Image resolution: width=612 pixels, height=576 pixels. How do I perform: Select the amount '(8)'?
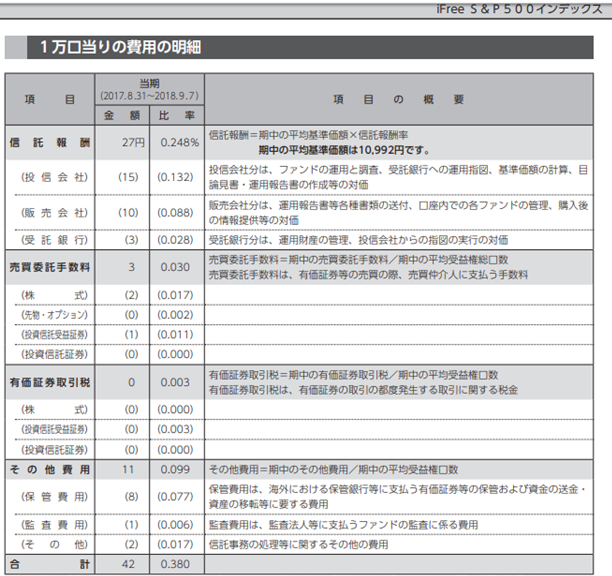pyautogui.click(x=131, y=497)
